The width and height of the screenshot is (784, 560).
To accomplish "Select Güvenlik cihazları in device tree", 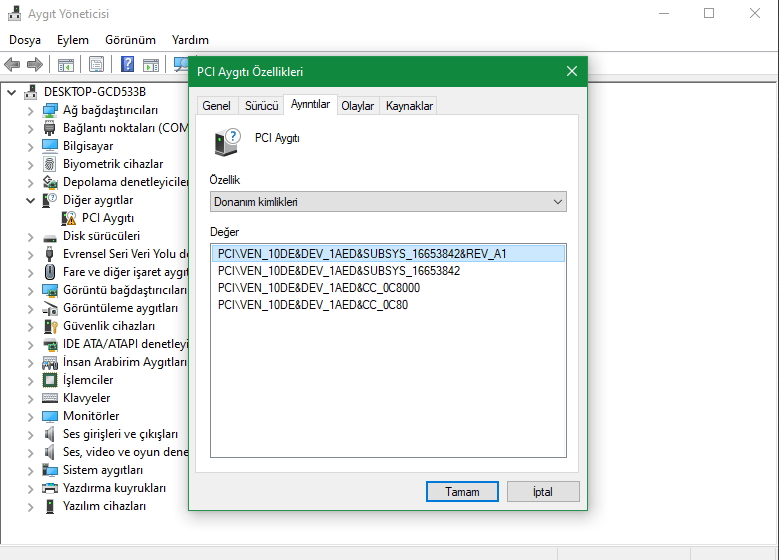I will (x=109, y=326).
